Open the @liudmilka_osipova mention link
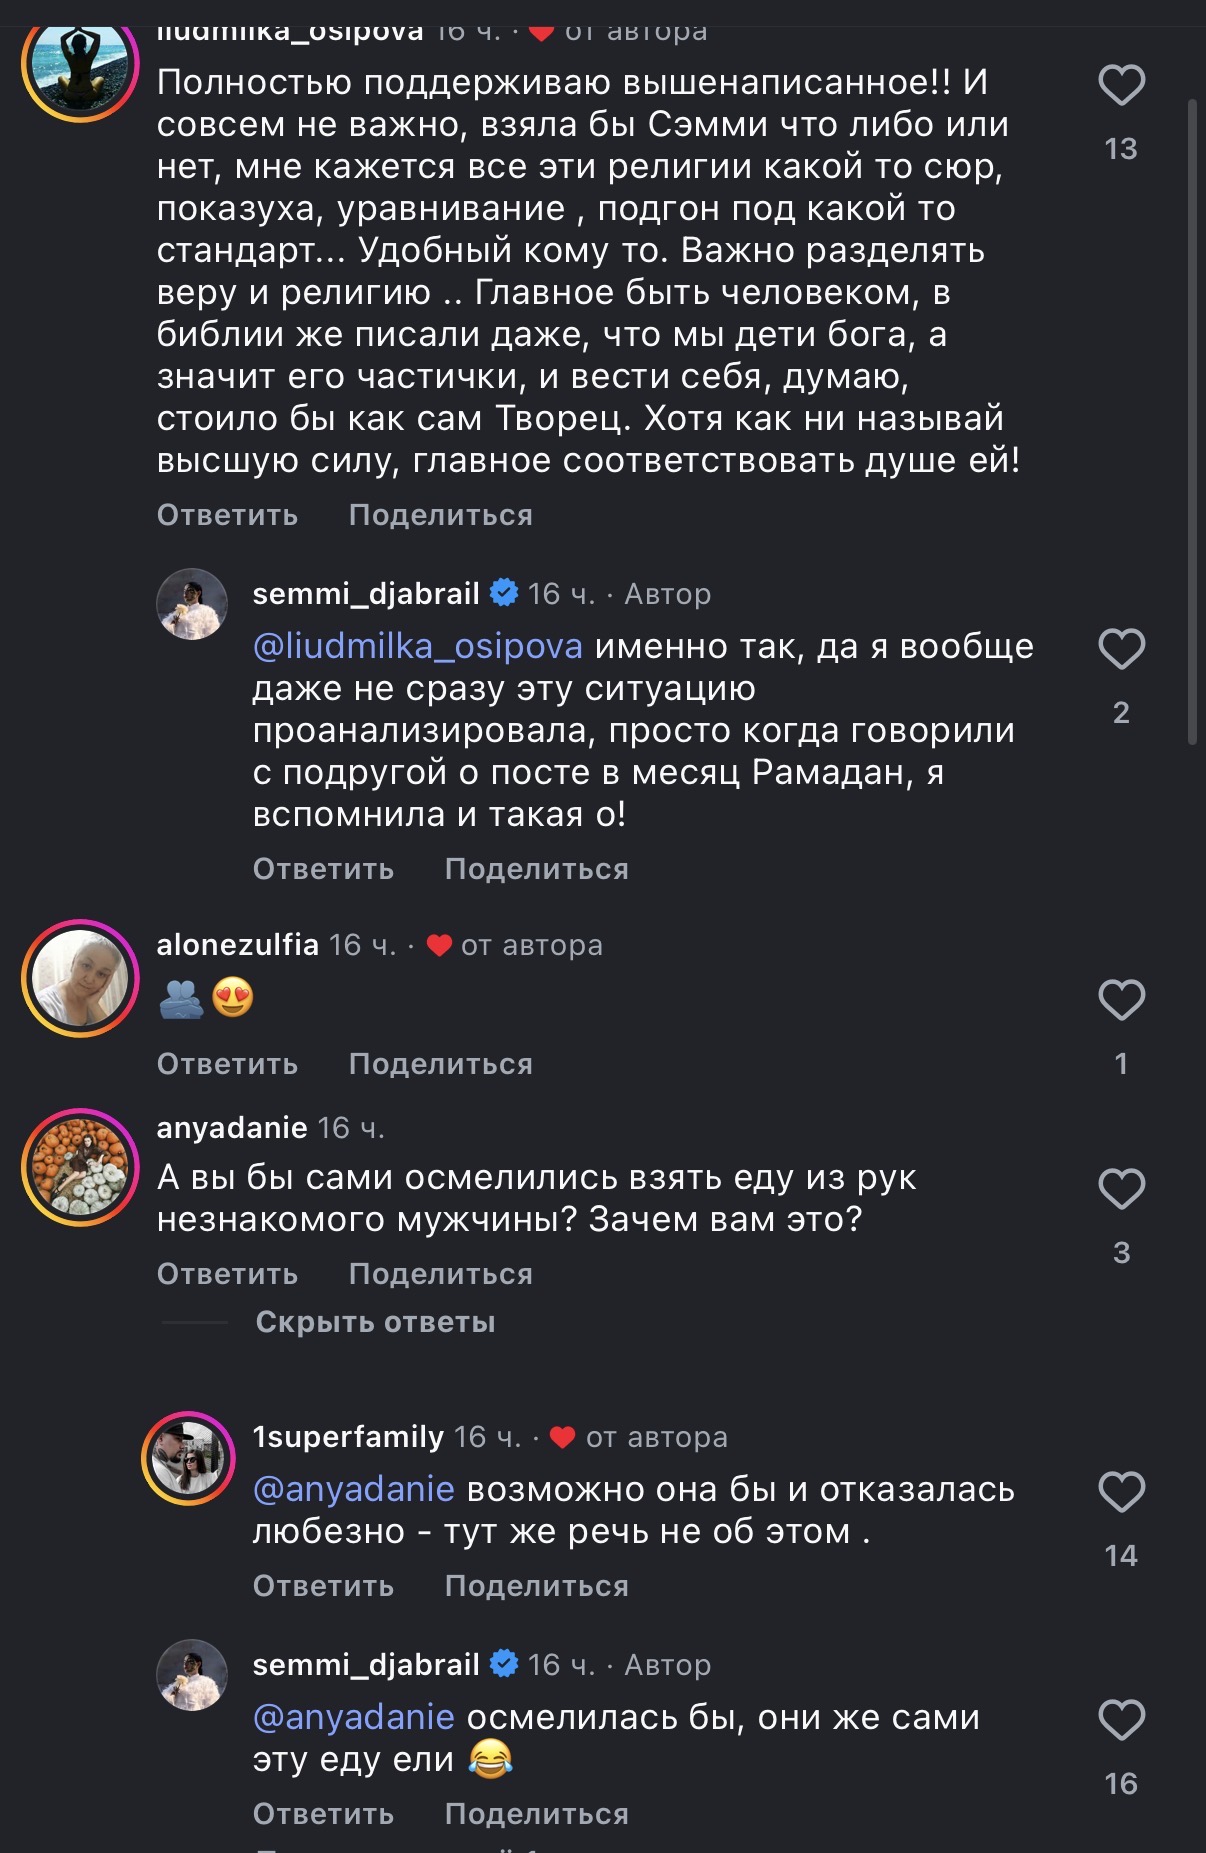Image resolution: width=1206 pixels, height=1853 pixels. click(417, 647)
